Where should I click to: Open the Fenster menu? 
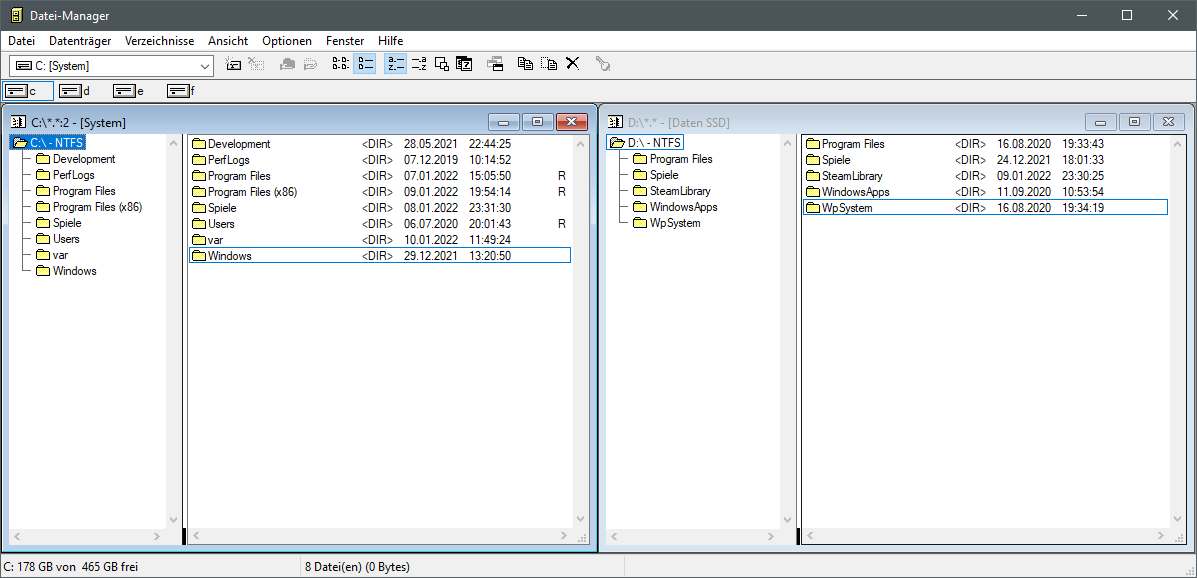(345, 41)
